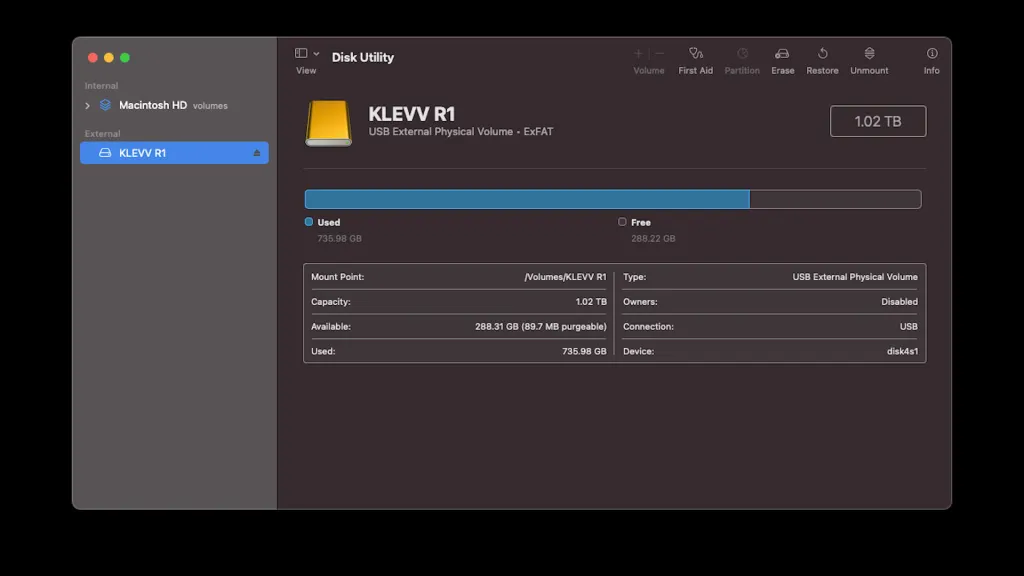Click the Used value 735.98 GB in table
The height and width of the screenshot is (576, 1024).
click(584, 351)
